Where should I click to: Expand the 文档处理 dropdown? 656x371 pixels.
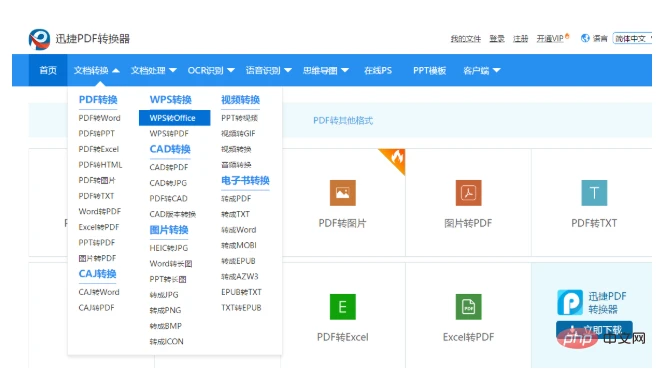coord(154,70)
